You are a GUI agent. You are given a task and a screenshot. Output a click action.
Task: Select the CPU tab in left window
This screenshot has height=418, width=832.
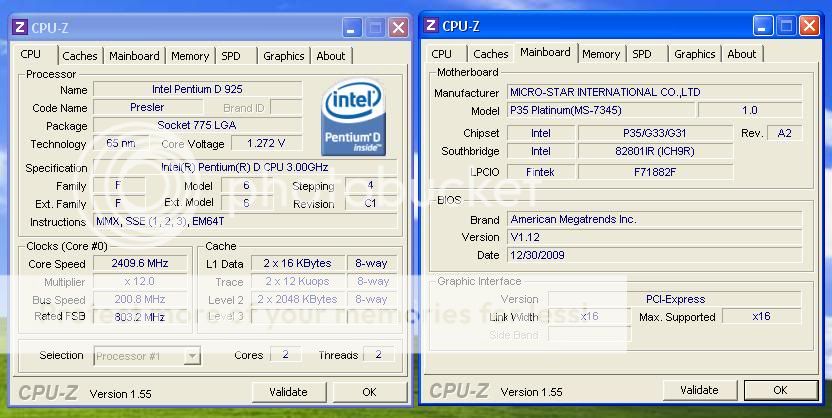click(30, 54)
